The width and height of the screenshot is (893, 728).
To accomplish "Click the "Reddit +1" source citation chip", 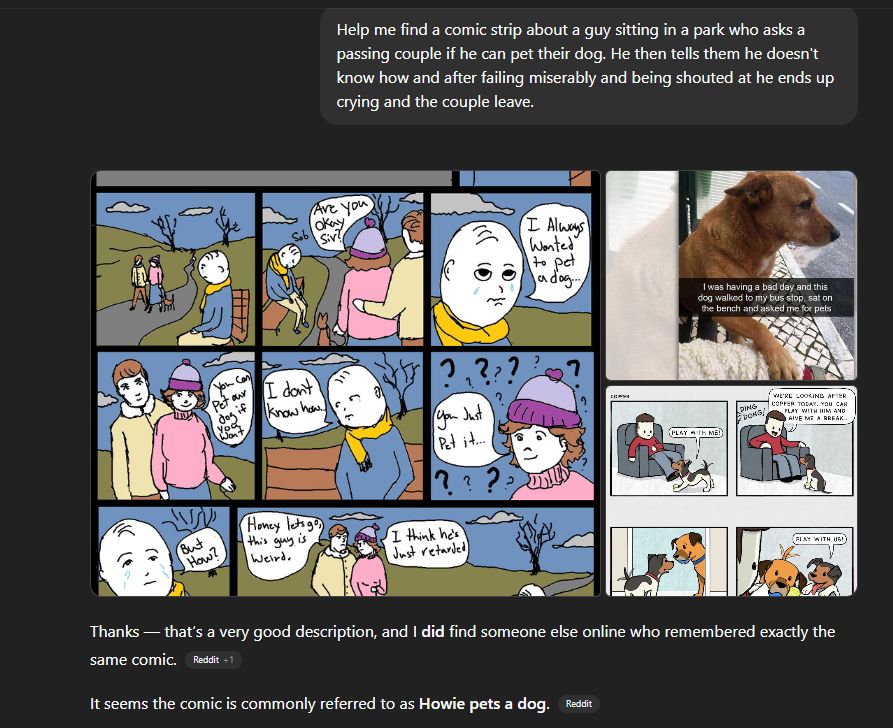I will 213,660.
